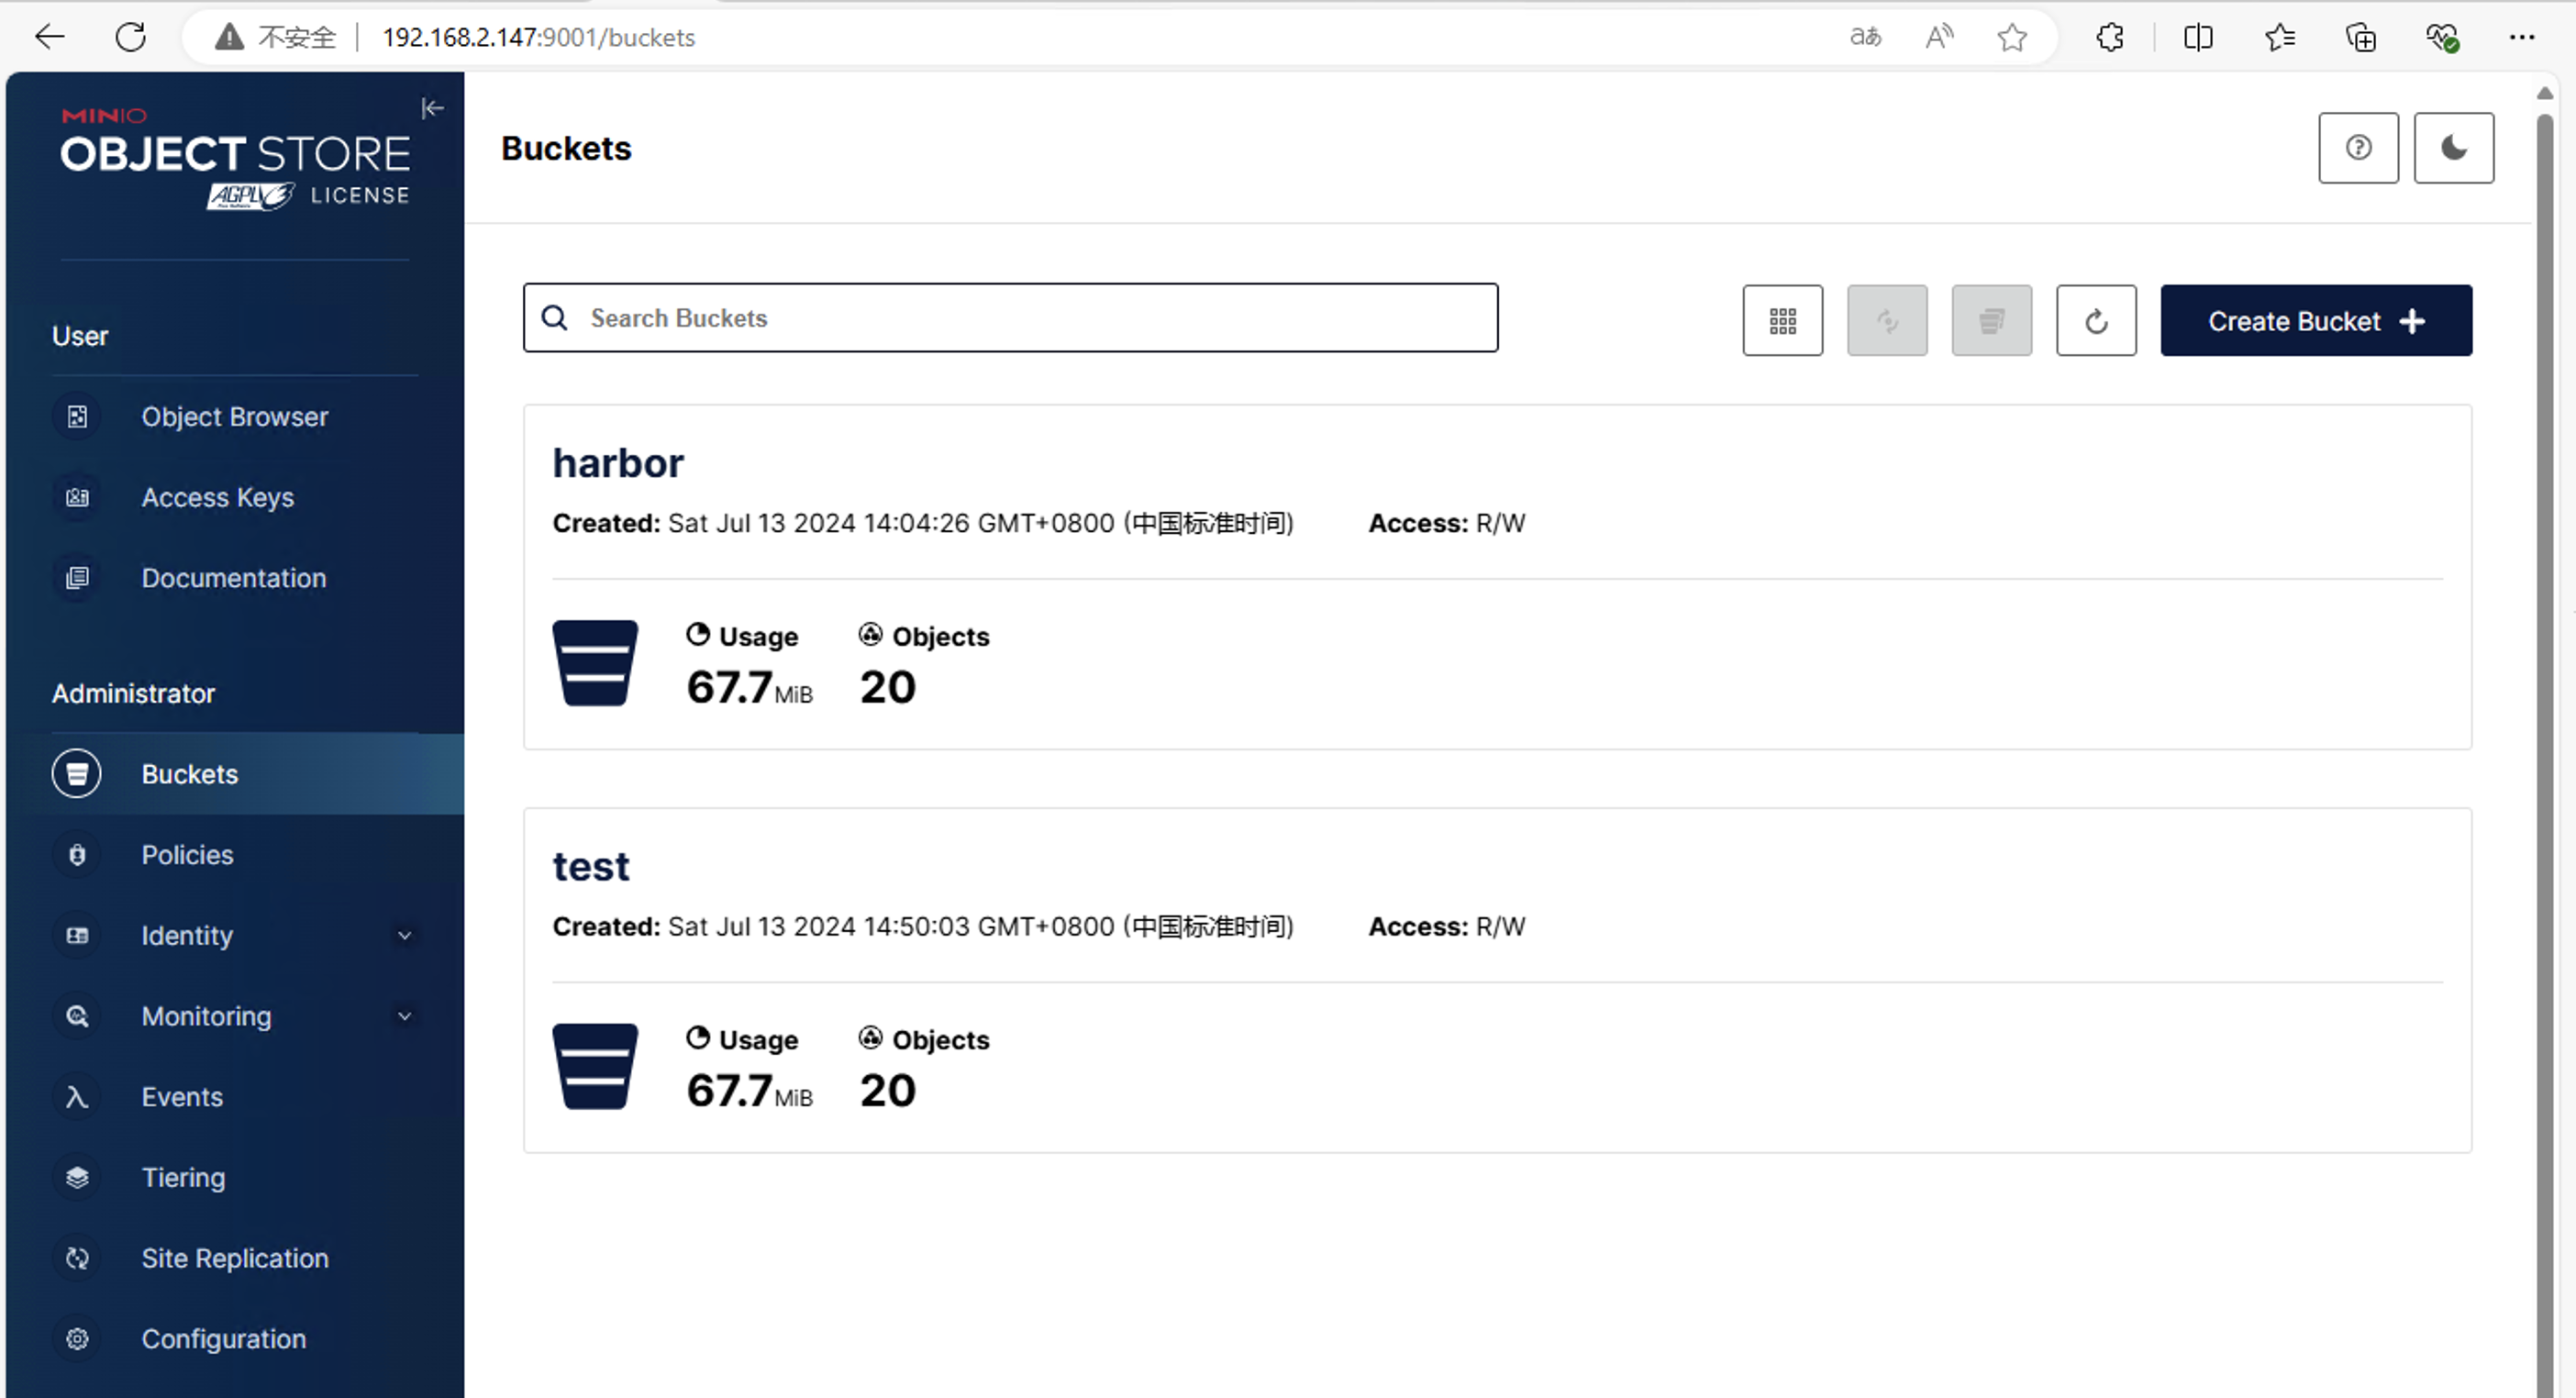Add this page to browser favorites
This screenshot has width=2576, height=1398.
[x=2012, y=37]
